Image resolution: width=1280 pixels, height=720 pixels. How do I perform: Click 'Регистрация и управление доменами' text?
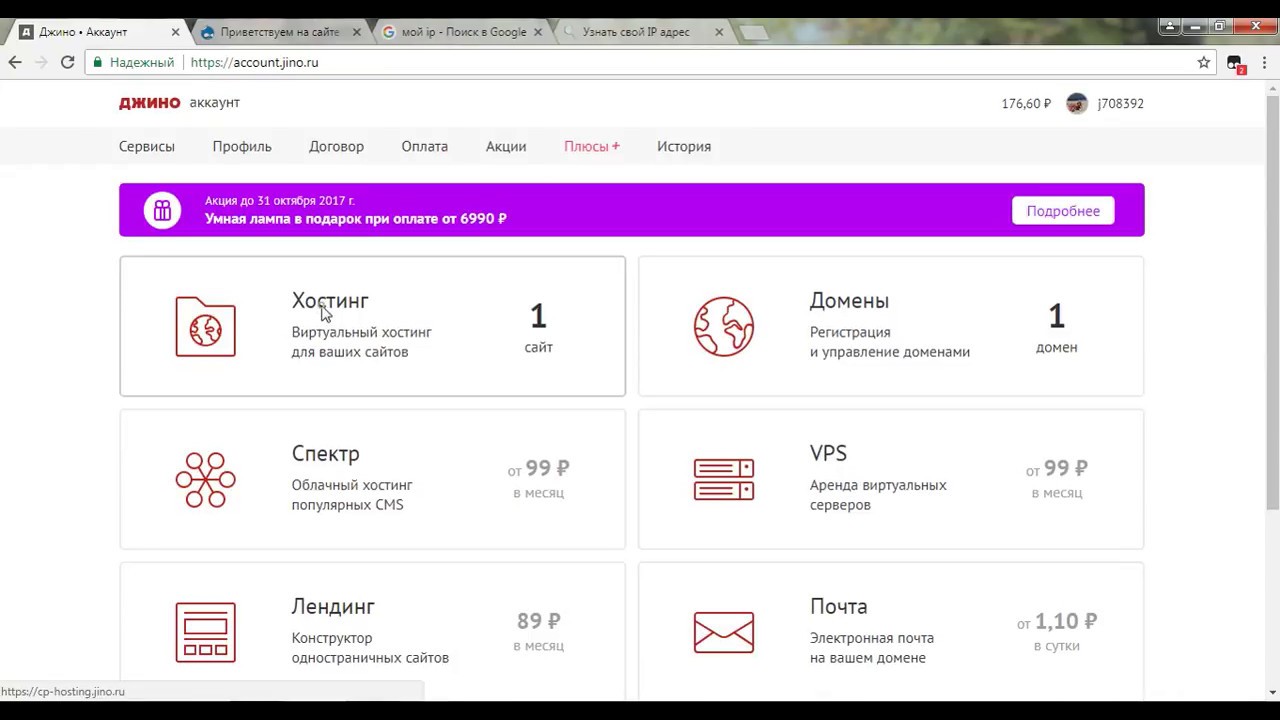coord(890,342)
